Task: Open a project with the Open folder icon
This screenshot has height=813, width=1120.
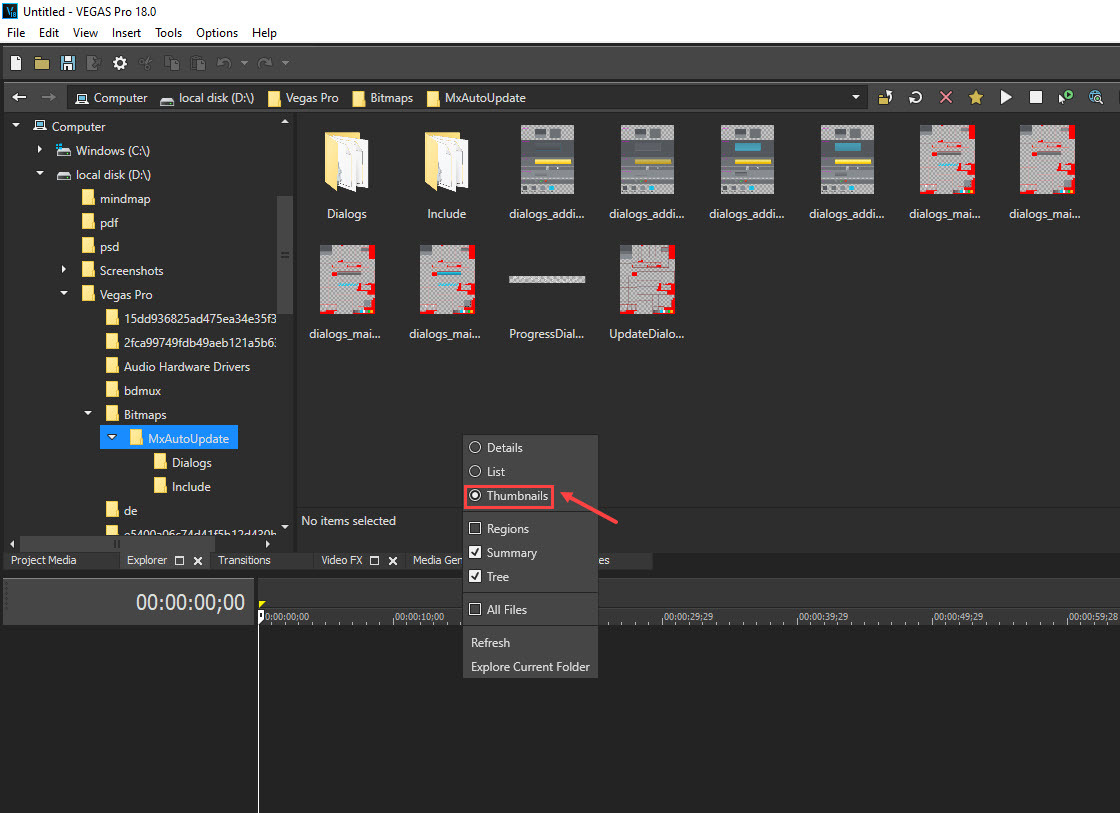Action: (40, 62)
